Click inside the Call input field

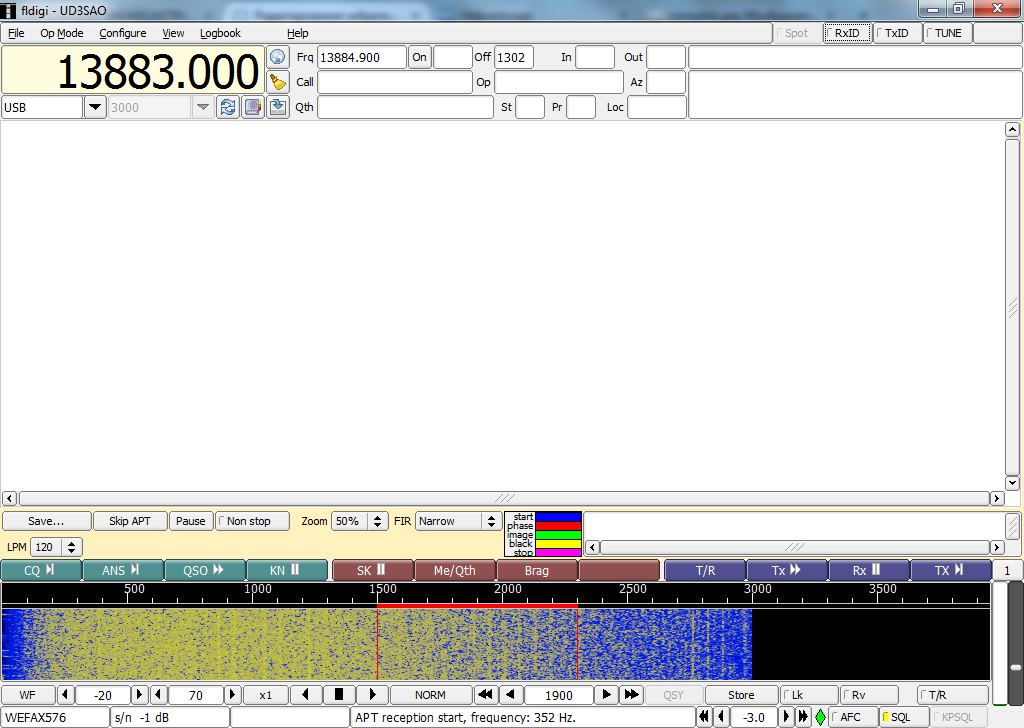(395, 82)
